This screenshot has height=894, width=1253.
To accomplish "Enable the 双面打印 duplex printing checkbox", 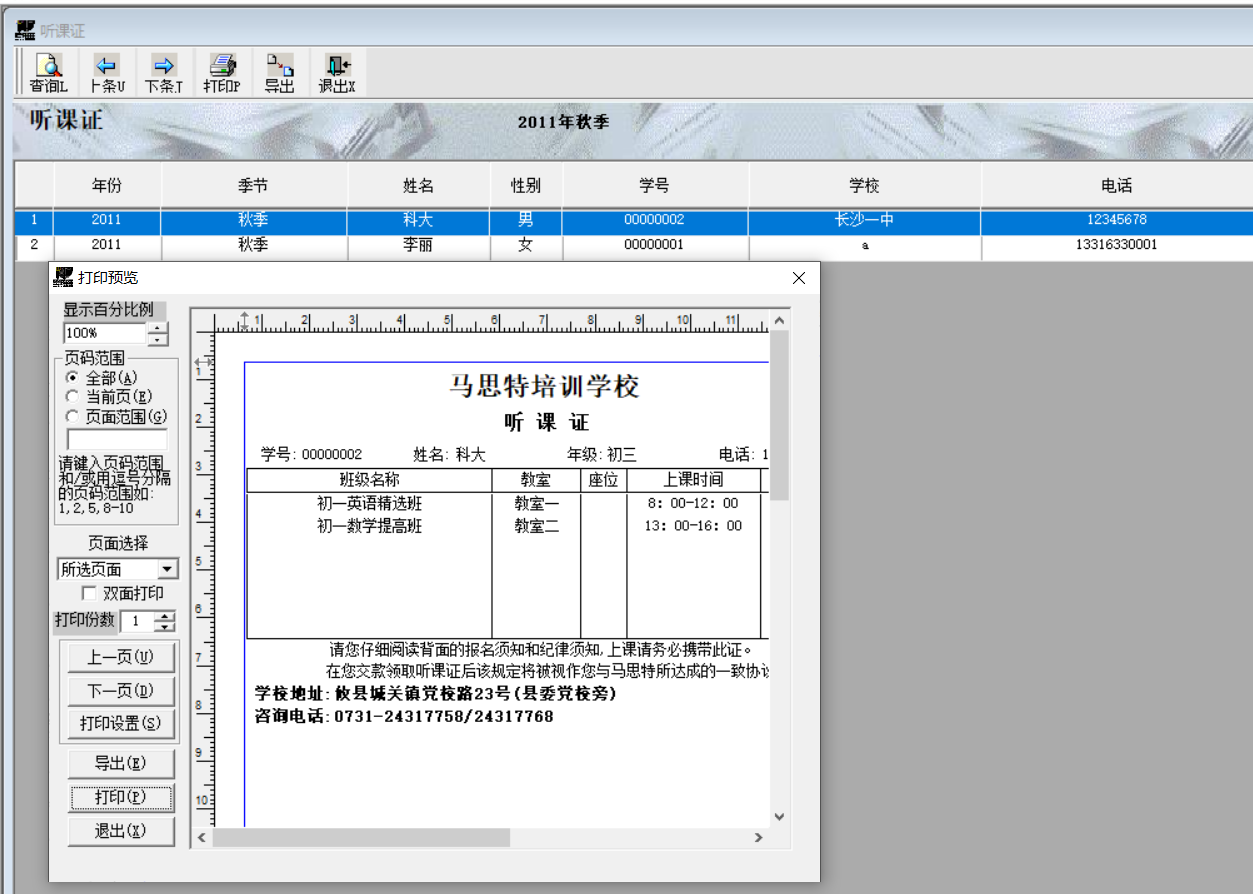I will [88, 593].
